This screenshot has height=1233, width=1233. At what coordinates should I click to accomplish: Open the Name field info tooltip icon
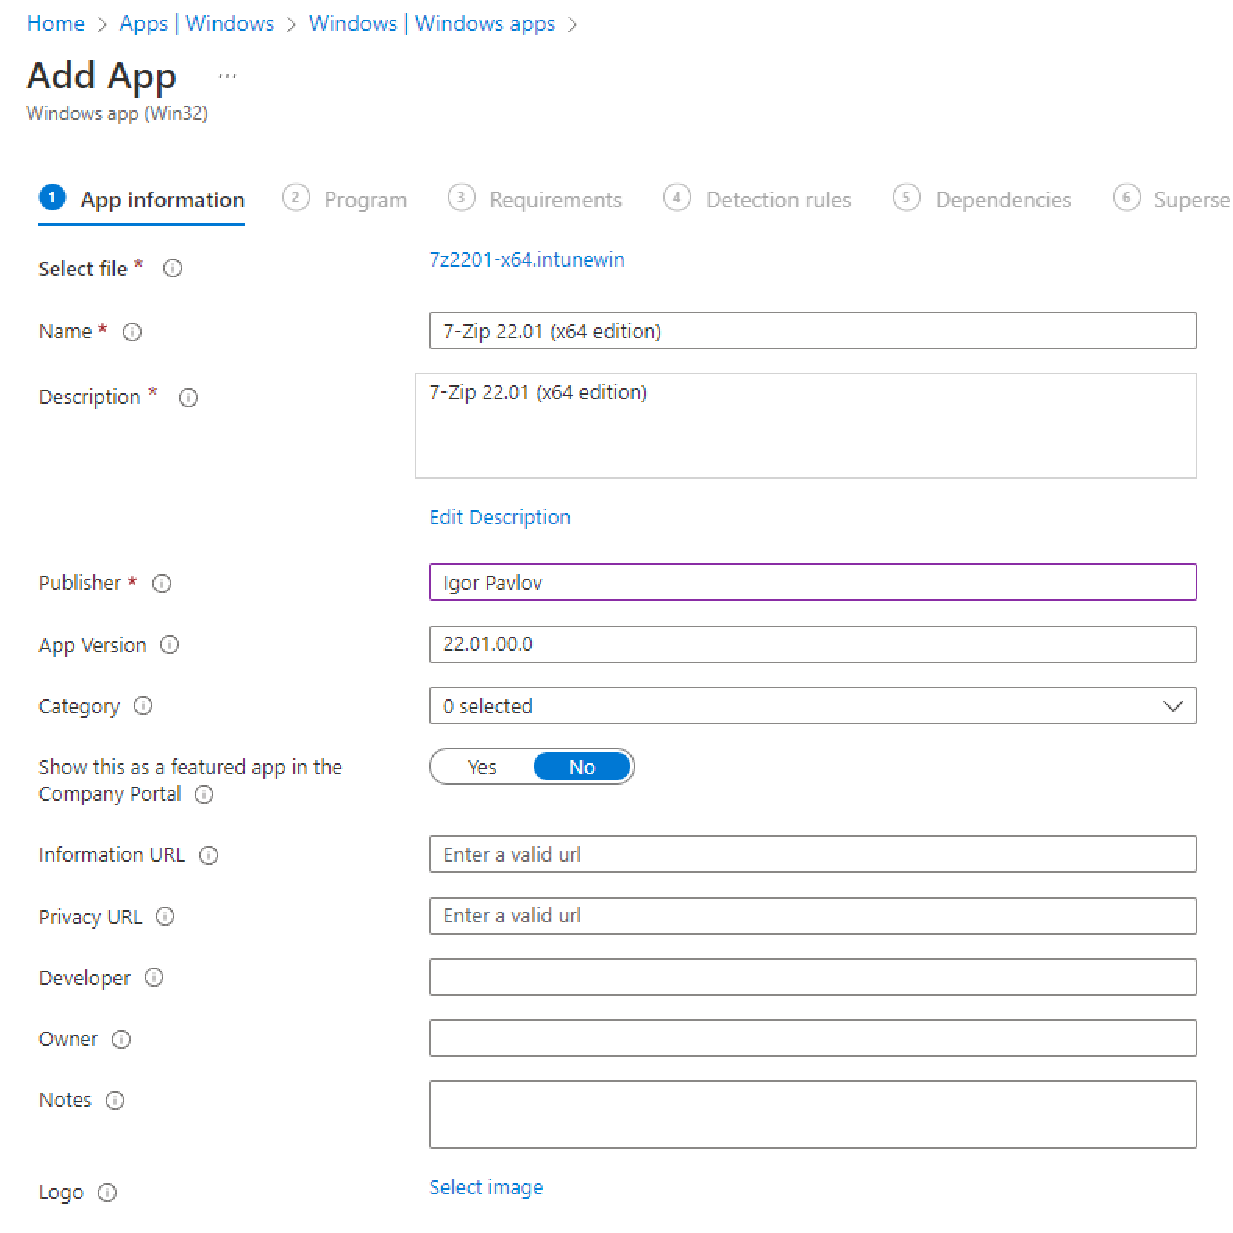(132, 332)
